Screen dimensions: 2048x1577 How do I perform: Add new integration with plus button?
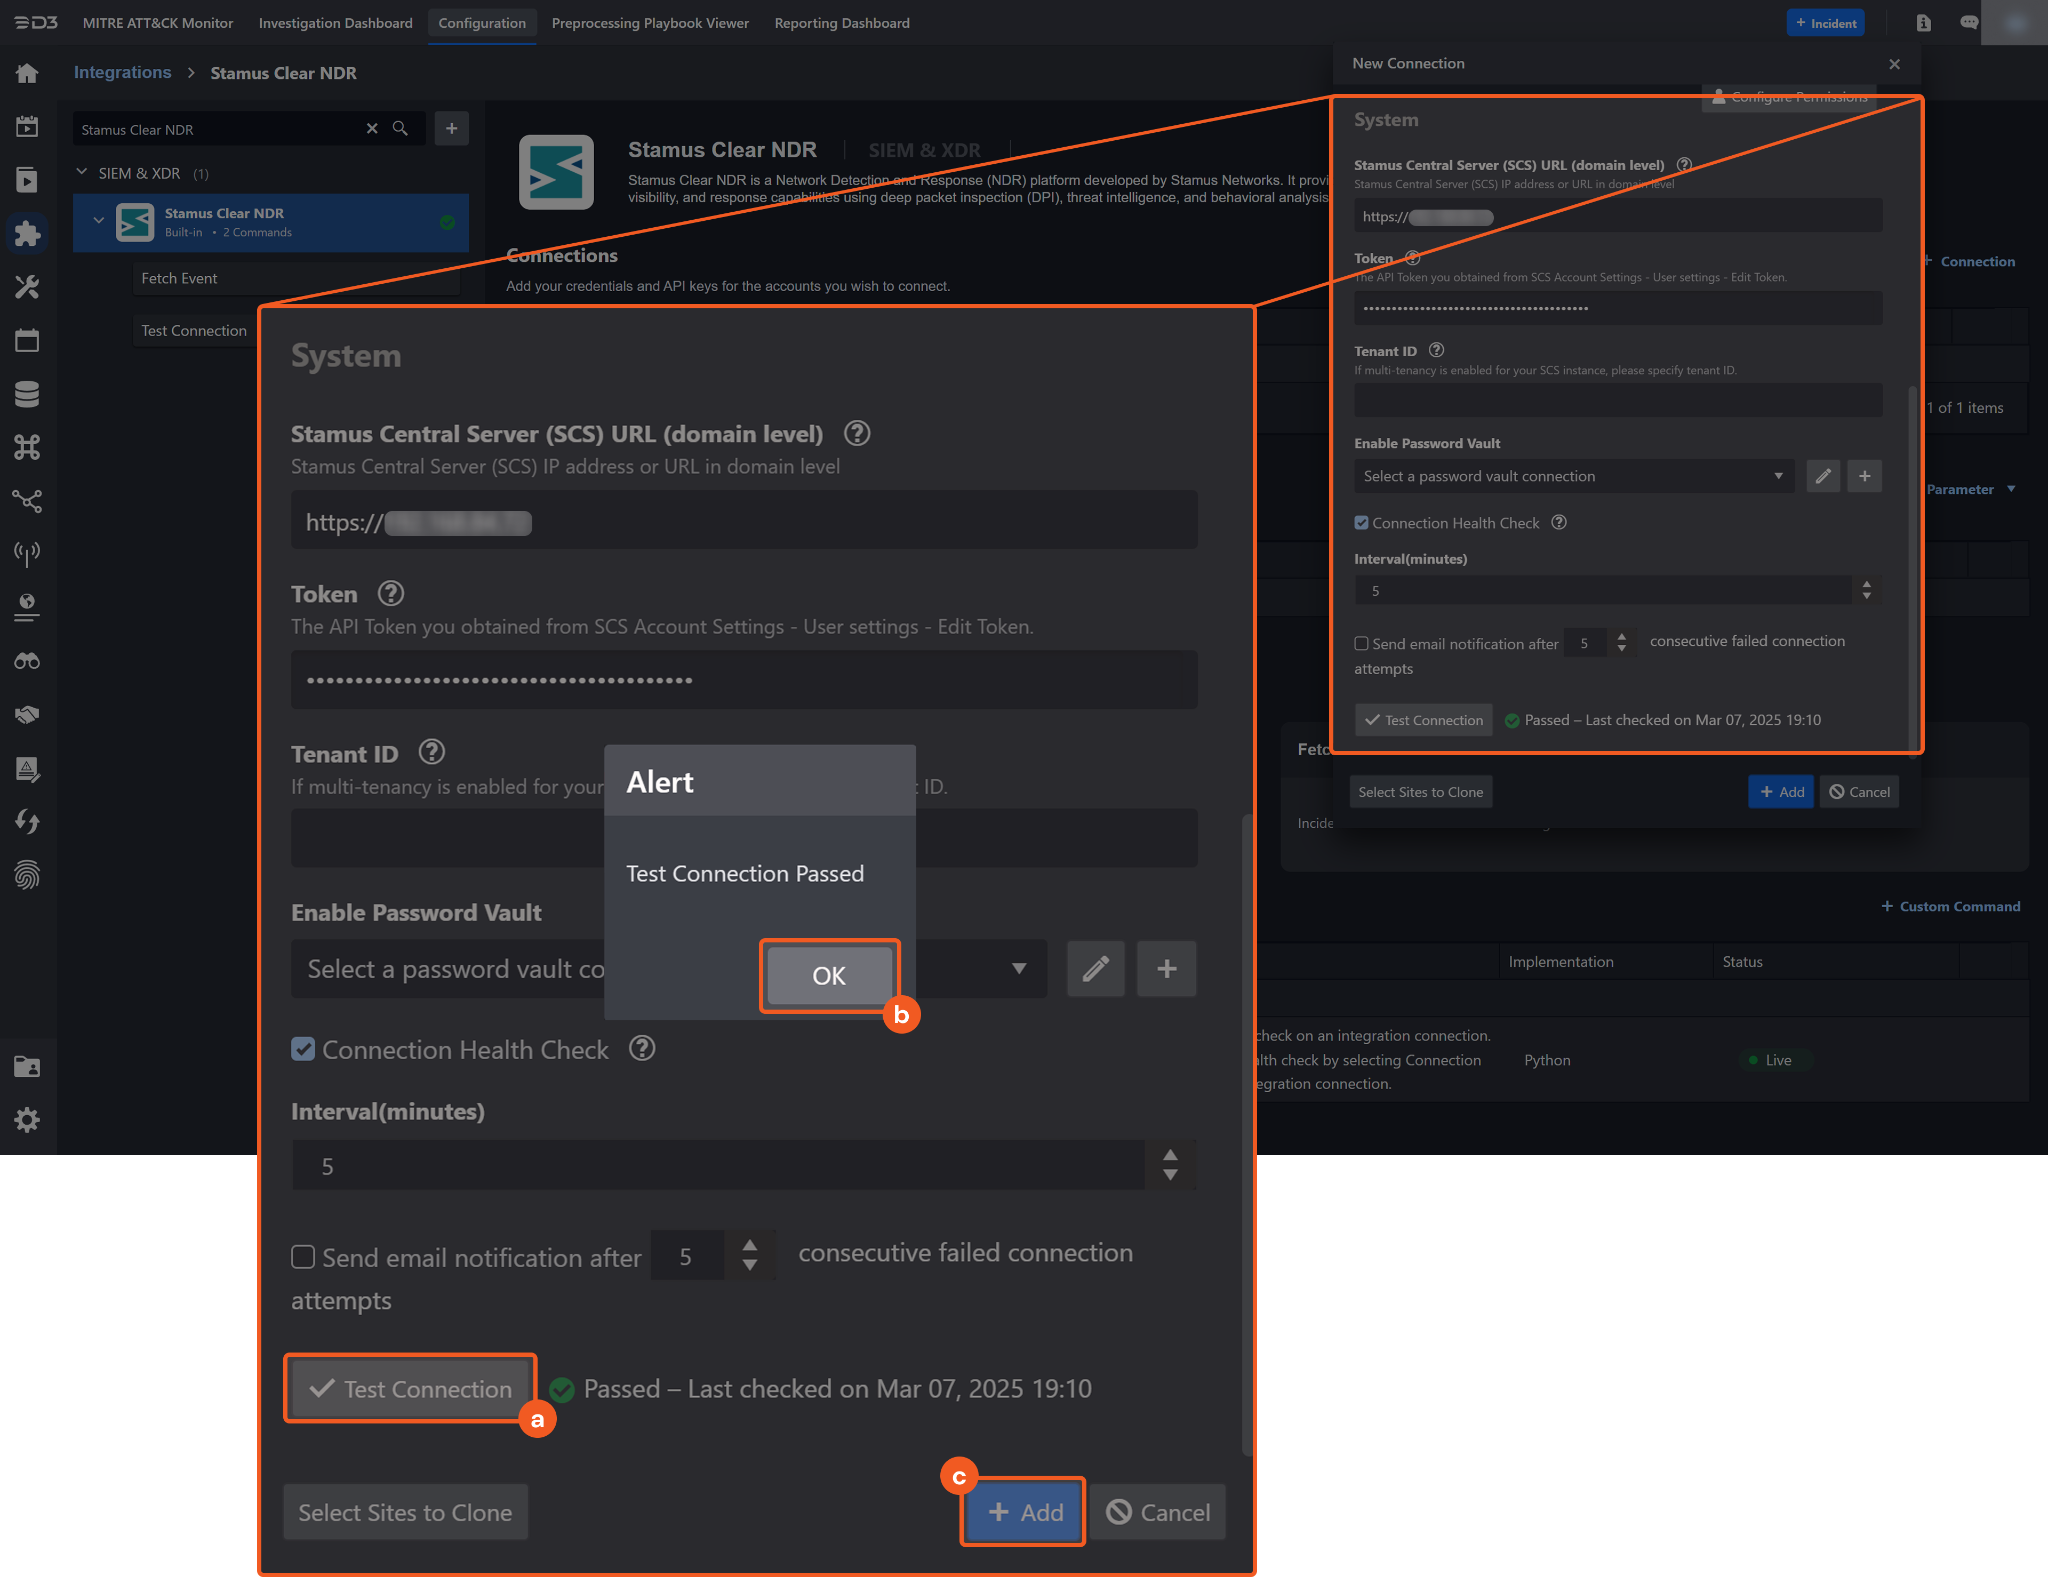452,129
